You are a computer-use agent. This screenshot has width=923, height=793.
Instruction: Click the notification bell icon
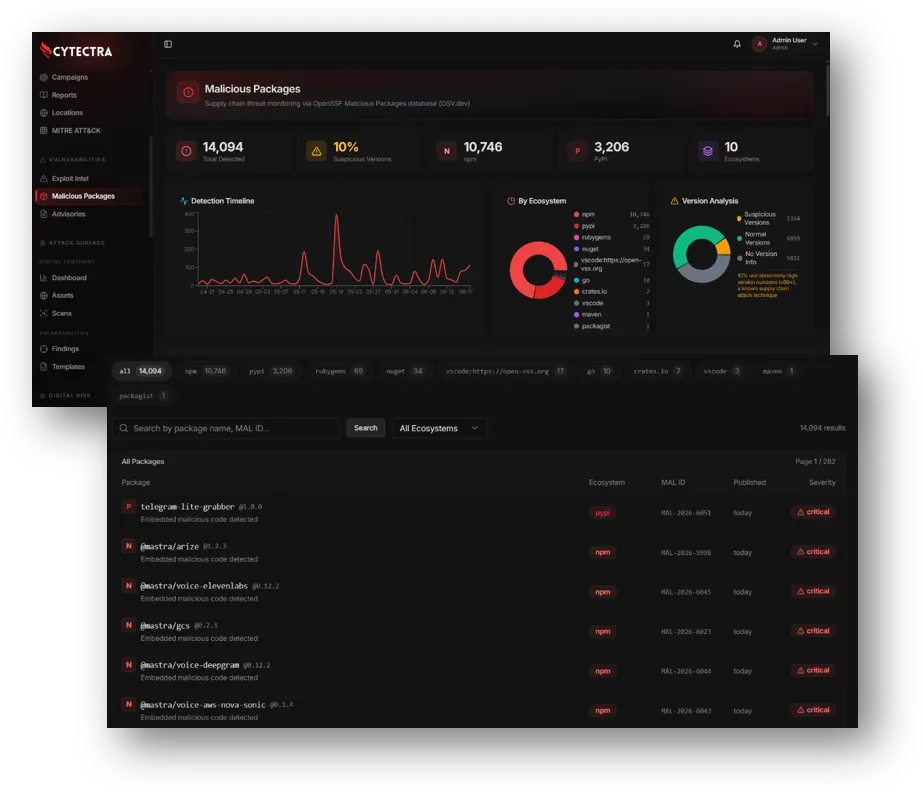pos(736,44)
